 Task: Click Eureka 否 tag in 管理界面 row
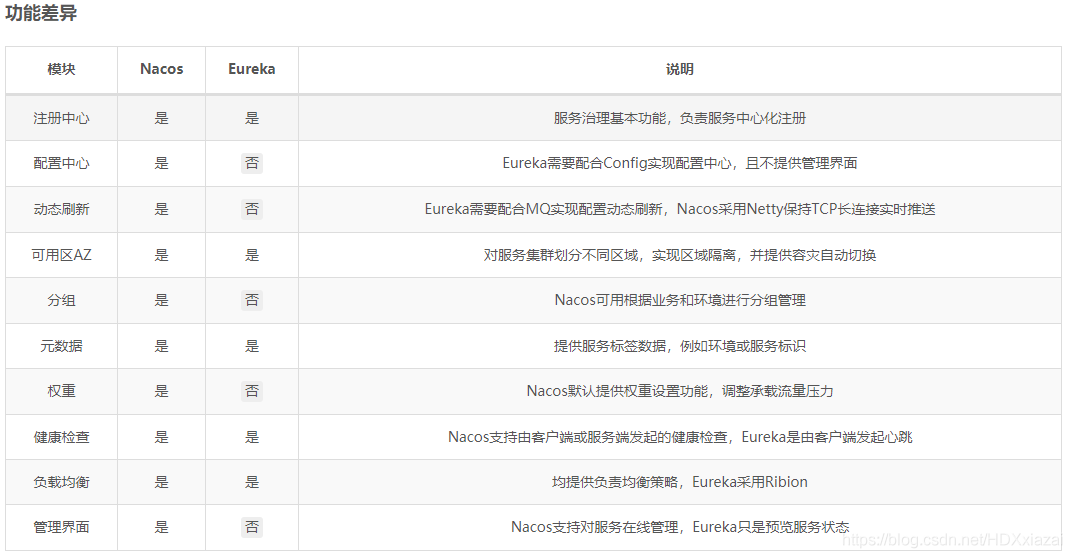coord(252,527)
